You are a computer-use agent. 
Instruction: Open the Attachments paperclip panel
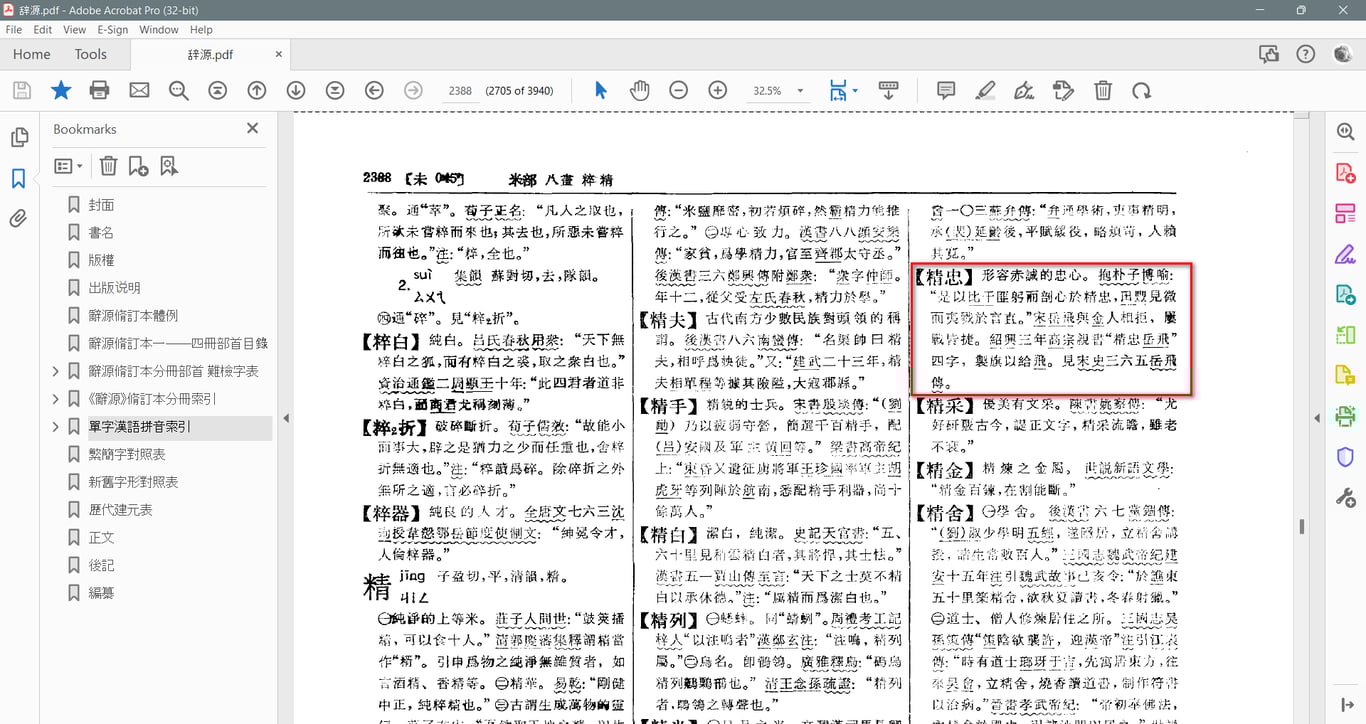(x=18, y=219)
